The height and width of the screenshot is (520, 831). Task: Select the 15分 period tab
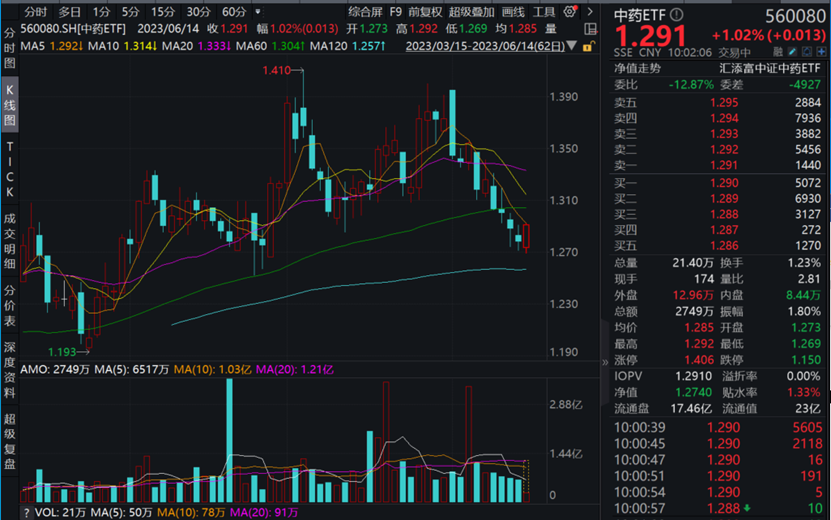163,12
